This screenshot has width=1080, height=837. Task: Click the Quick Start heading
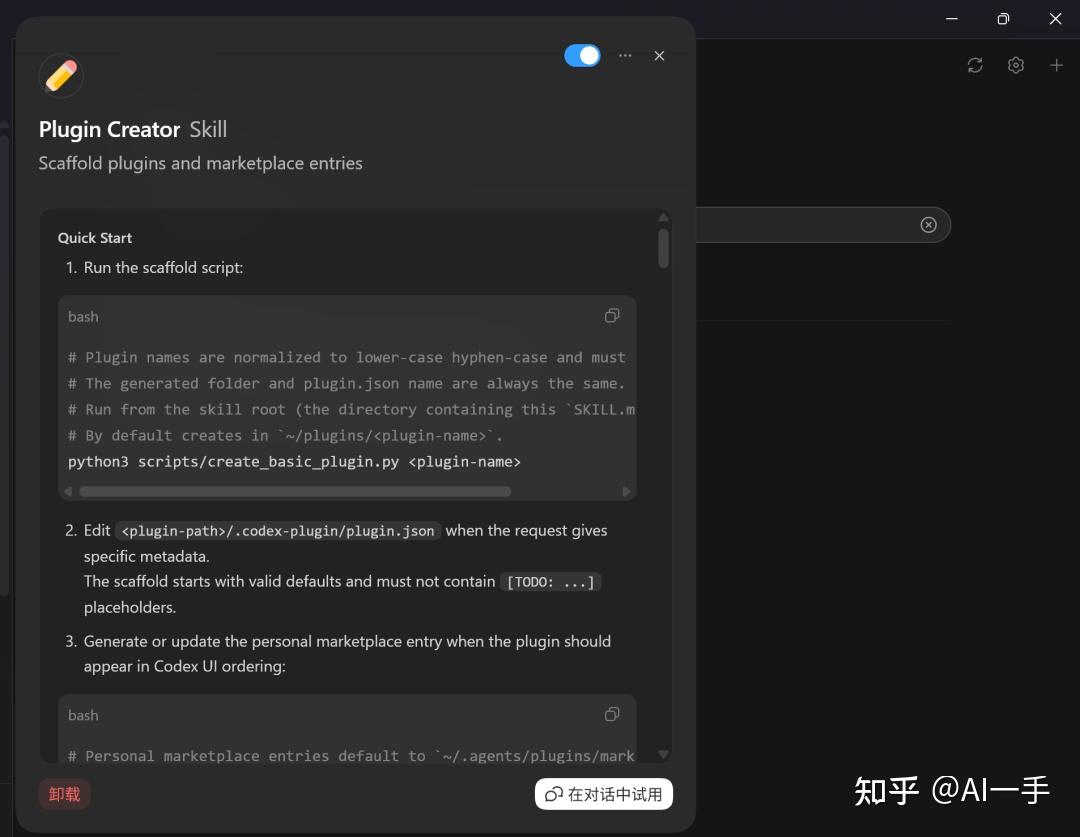pyautogui.click(x=95, y=238)
